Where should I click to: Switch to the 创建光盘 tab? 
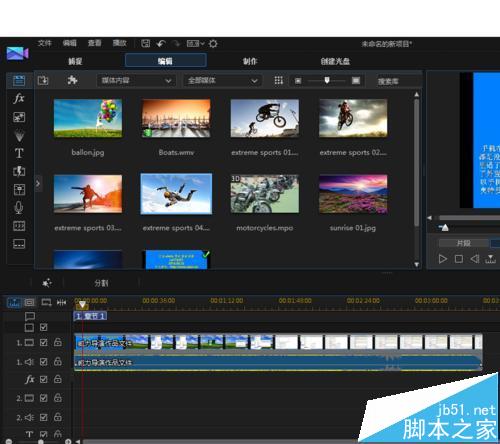(x=335, y=61)
